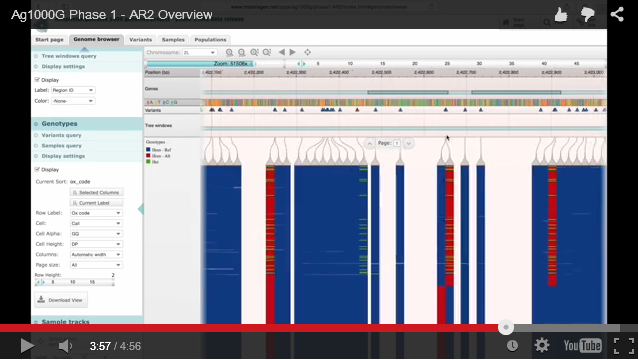The height and width of the screenshot is (360, 638).
Task: Expand the Samples query section
Action: [61, 146]
